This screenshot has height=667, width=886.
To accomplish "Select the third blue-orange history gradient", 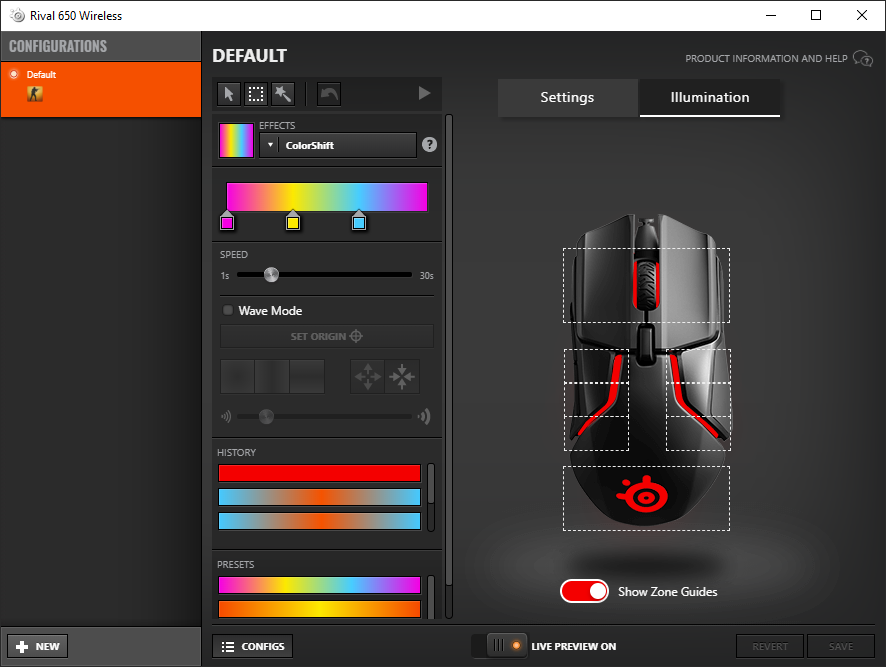I will coord(319,521).
